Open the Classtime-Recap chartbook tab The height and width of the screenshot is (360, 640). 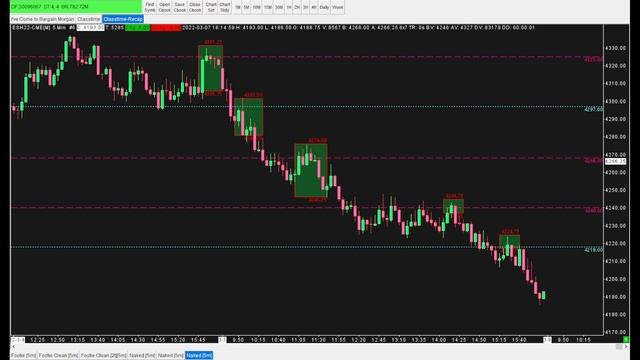click(123, 19)
